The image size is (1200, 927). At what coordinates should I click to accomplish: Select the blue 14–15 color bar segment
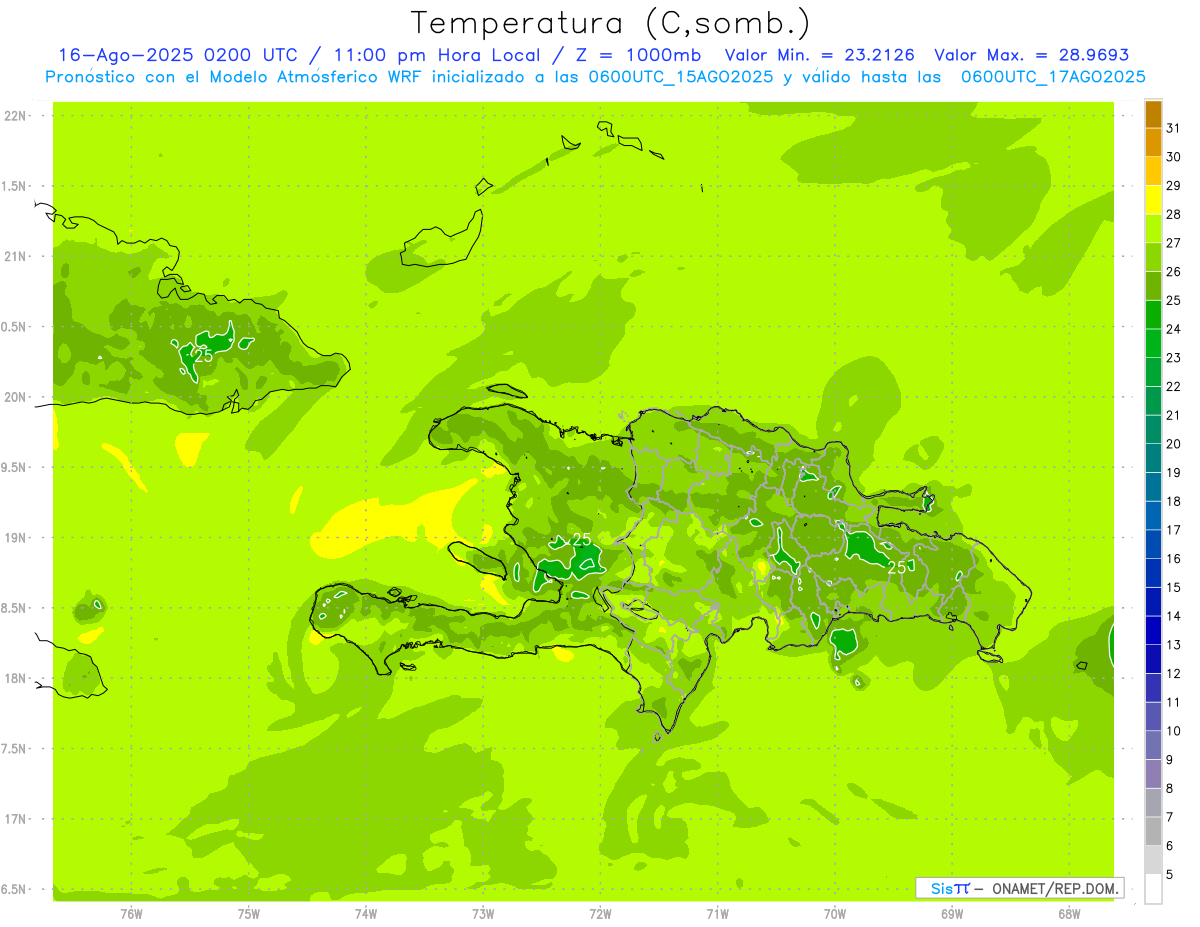point(1153,602)
